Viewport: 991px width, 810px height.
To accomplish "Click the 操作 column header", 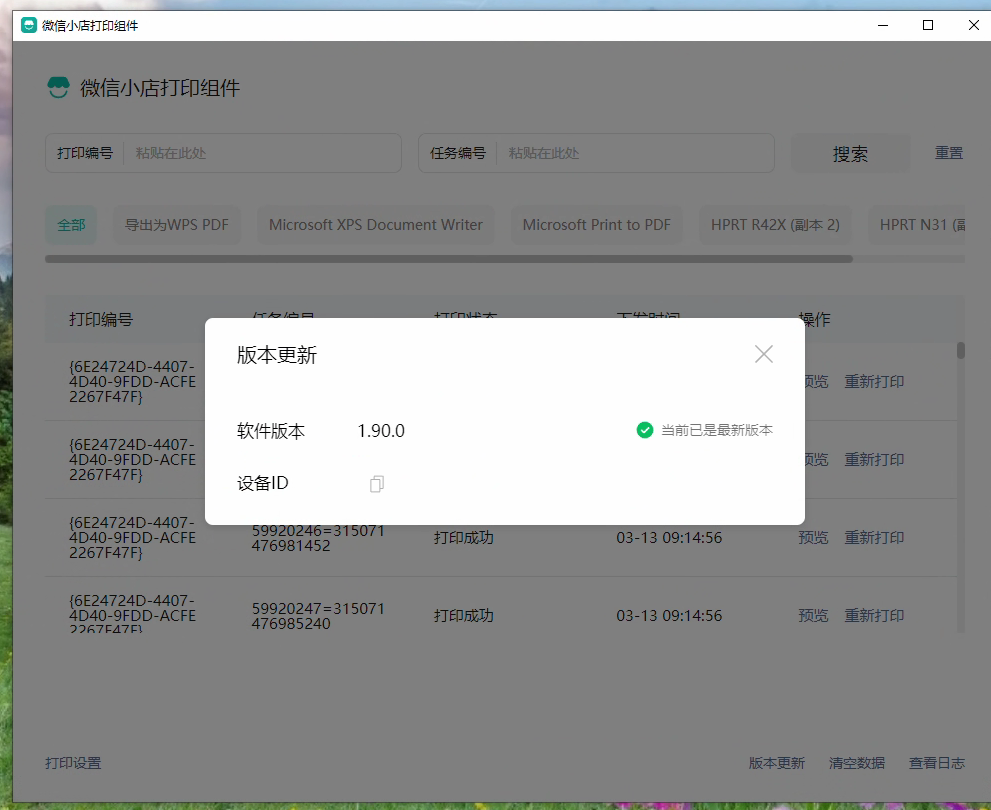I will (x=815, y=320).
